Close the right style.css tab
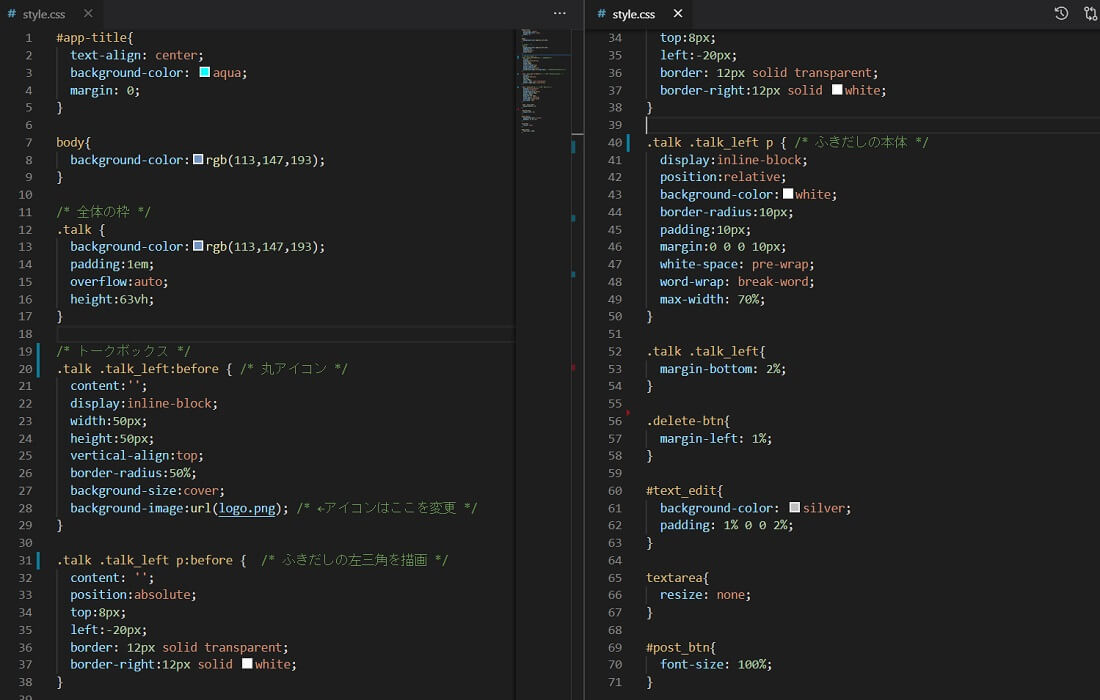Viewport: 1100px width, 700px height. pos(678,14)
